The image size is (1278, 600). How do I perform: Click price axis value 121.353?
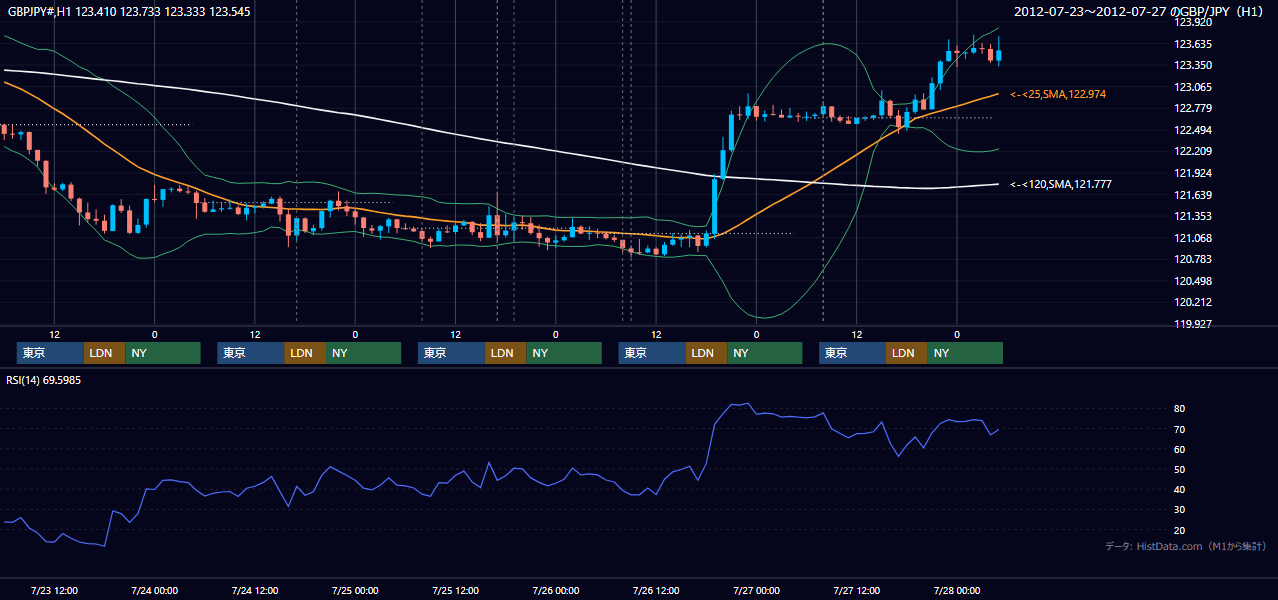1194,216
